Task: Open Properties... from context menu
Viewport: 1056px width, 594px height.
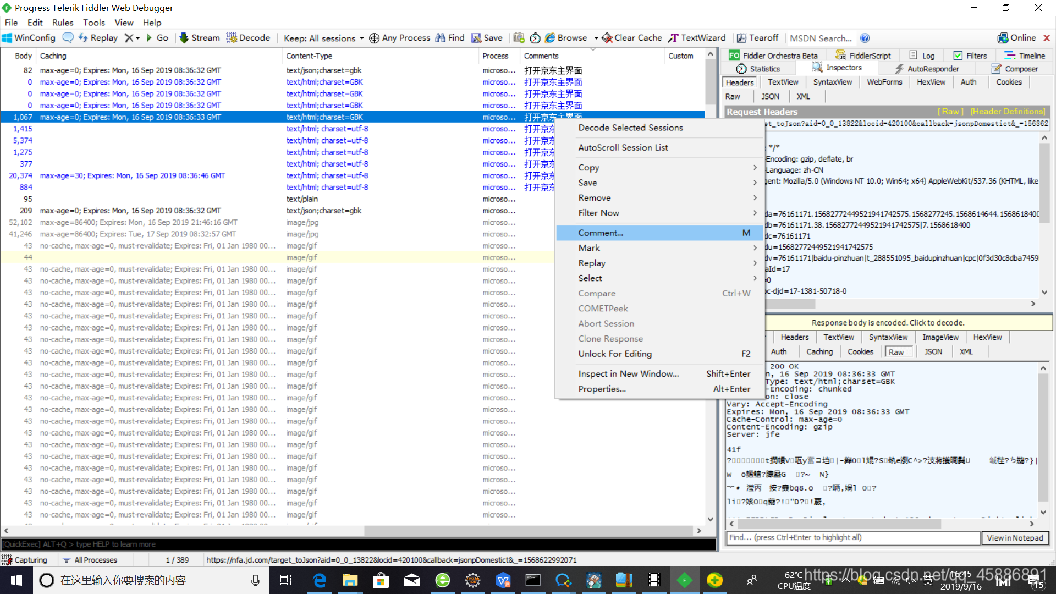Action: (x=659, y=389)
